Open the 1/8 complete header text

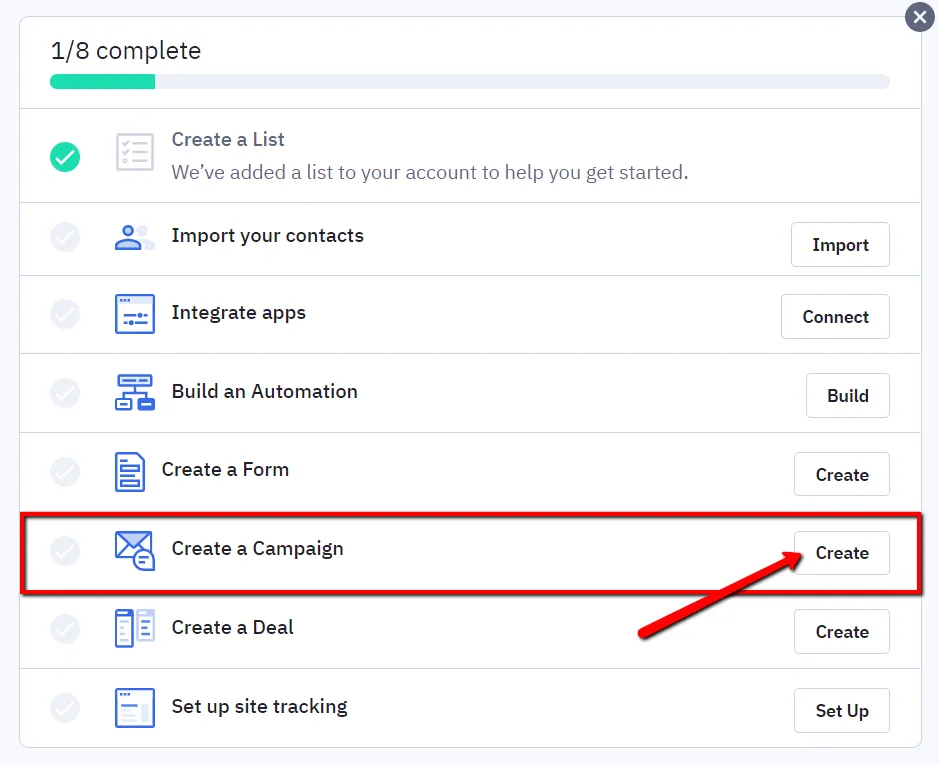point(125,49)
